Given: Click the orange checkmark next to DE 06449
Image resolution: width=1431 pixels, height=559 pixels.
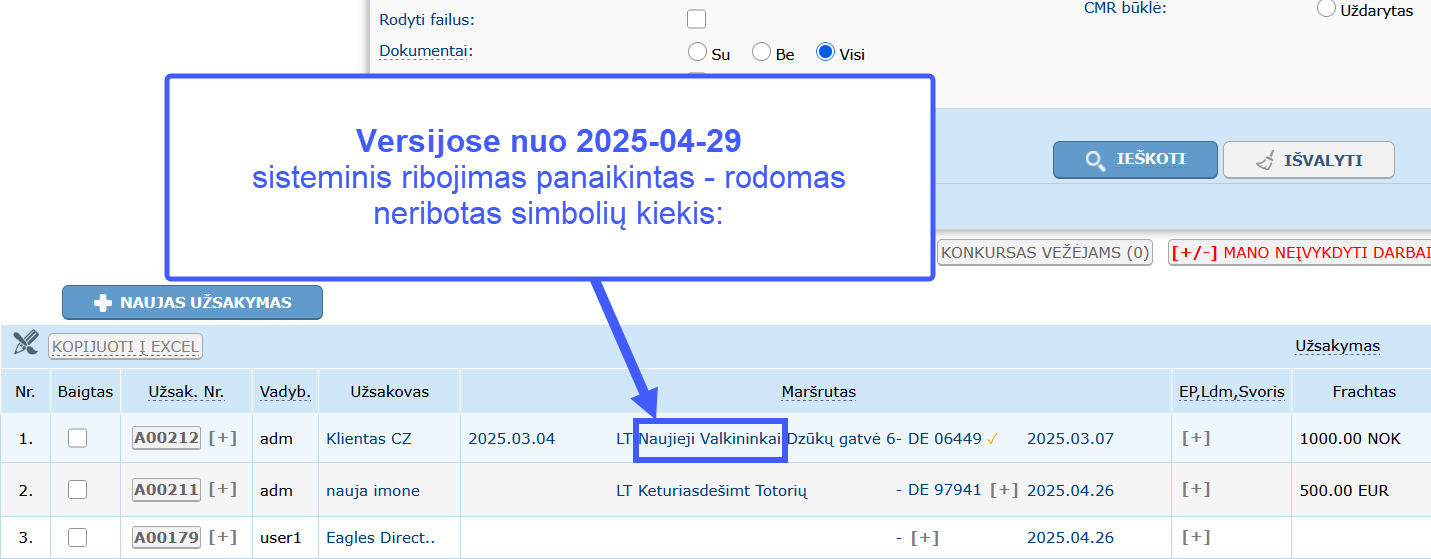Looking at the screenshot, I should pos(991,439).
